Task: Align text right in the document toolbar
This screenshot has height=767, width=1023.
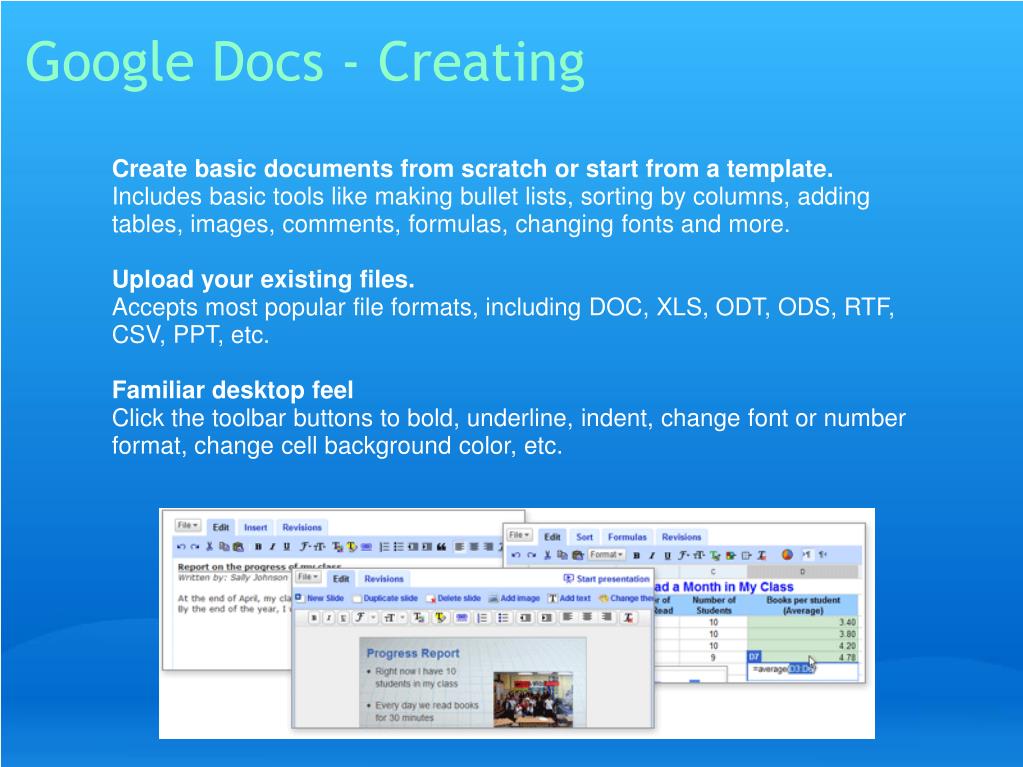Action: (x=488, y=547)
